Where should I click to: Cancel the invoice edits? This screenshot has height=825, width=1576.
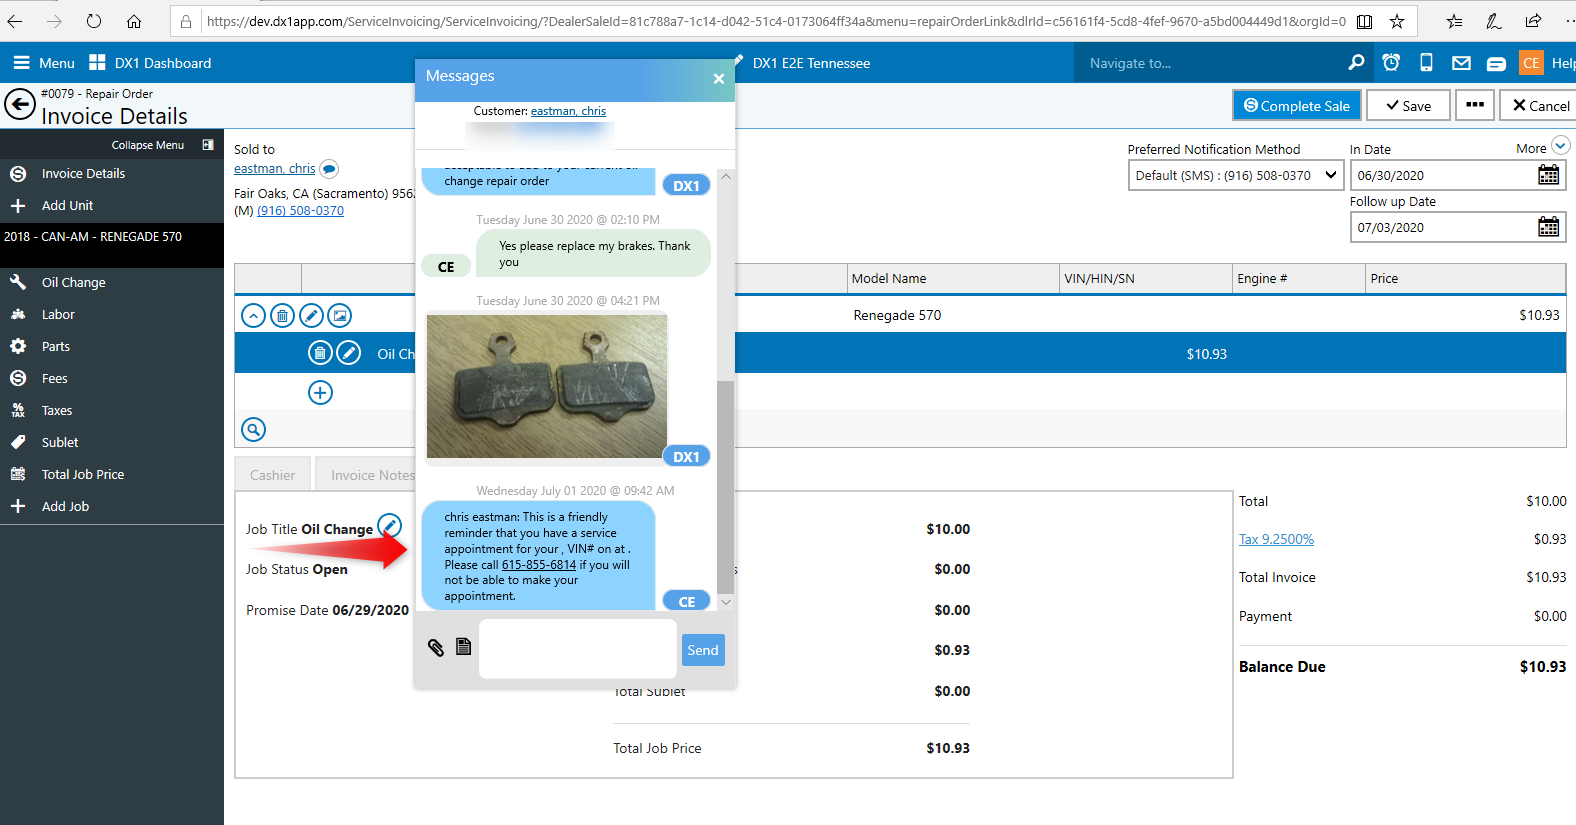tap(1540, 105)
